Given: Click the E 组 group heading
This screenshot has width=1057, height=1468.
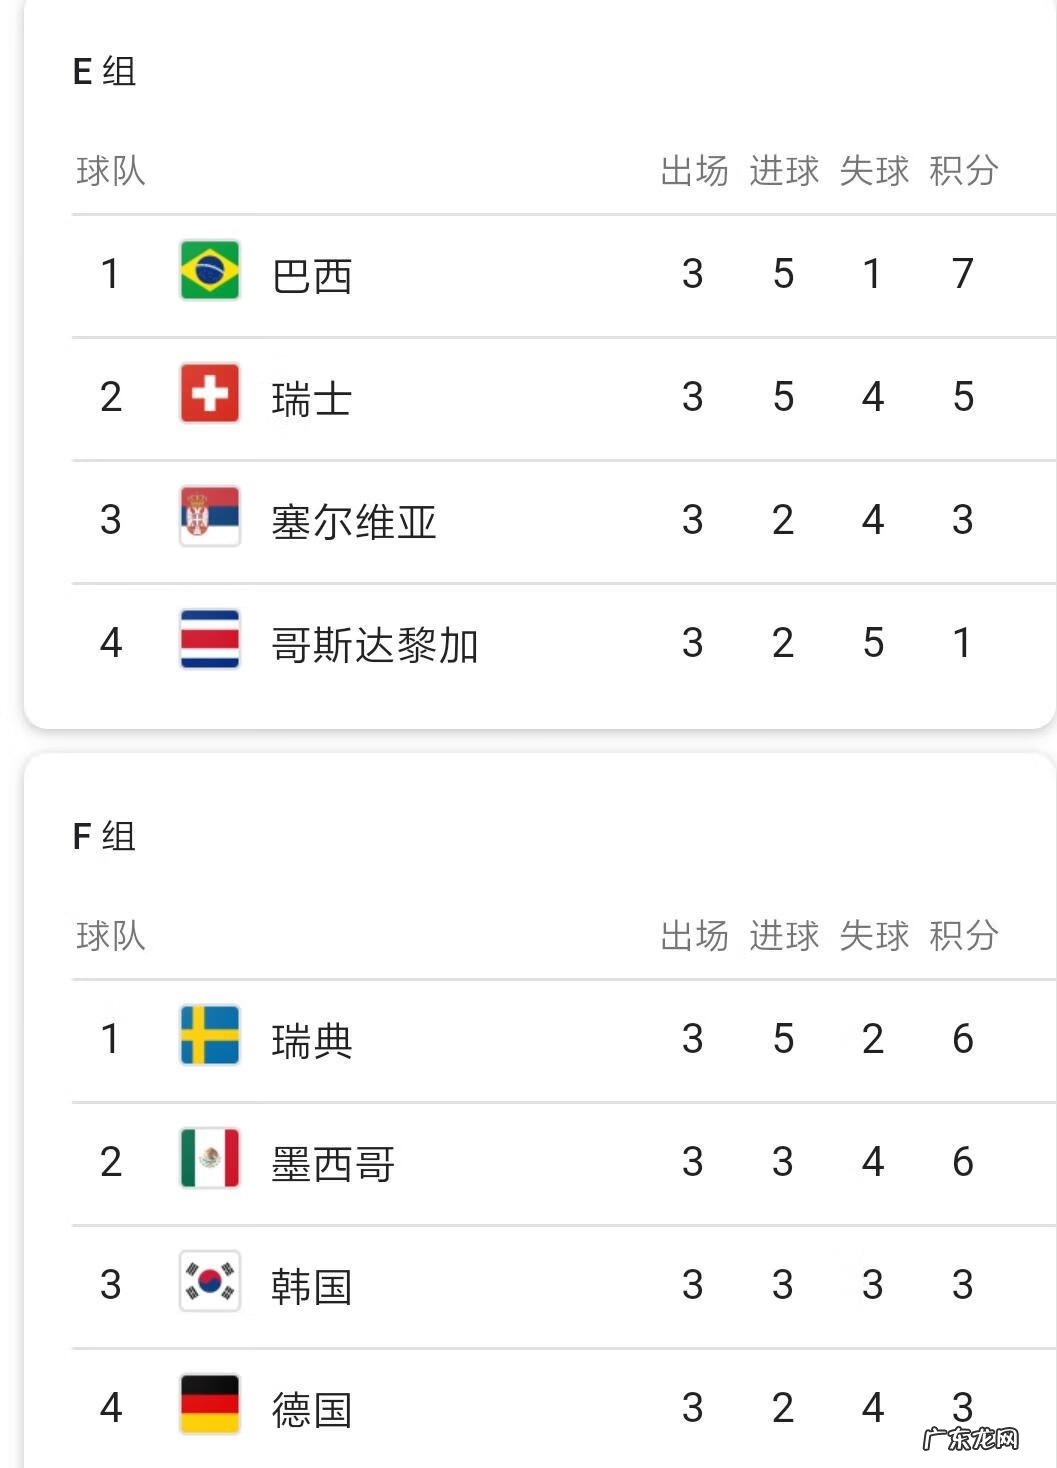Looking at the screenshot, I should 104,71.
